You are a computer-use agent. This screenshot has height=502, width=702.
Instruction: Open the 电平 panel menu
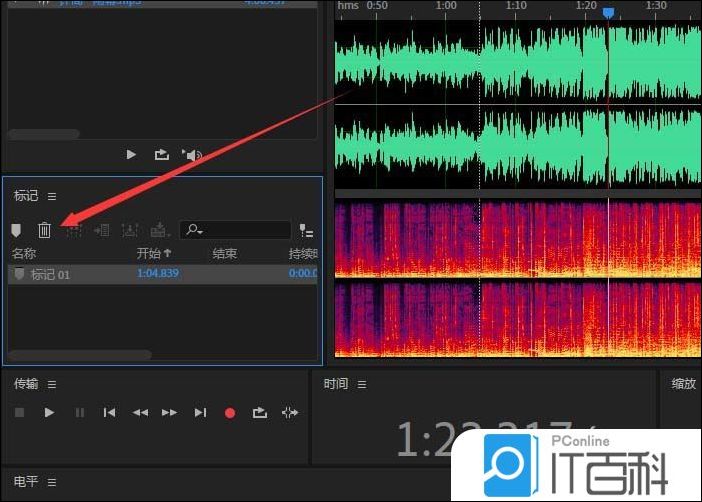click(52, 482)
